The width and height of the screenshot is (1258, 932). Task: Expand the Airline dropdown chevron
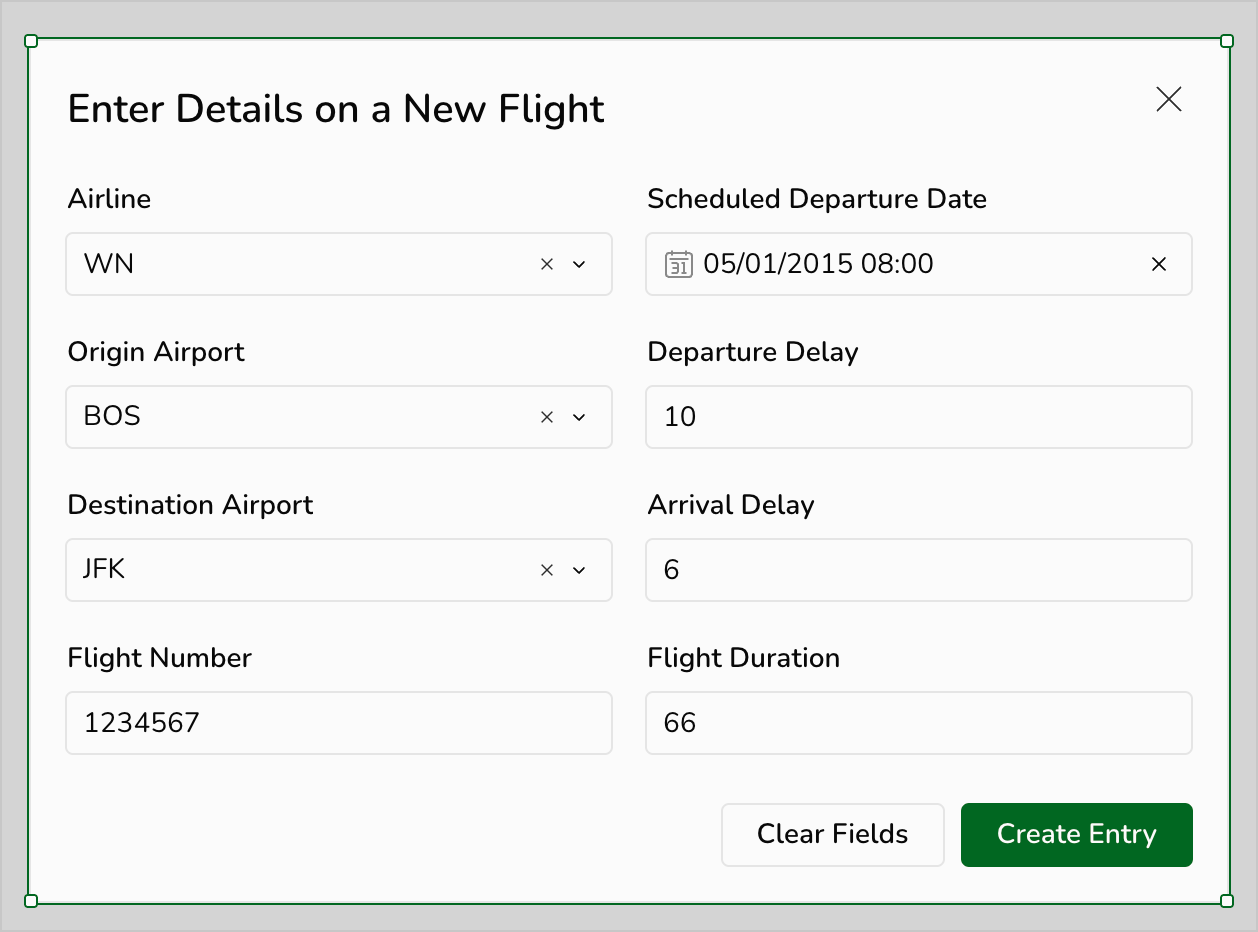[x=578, y=264]
